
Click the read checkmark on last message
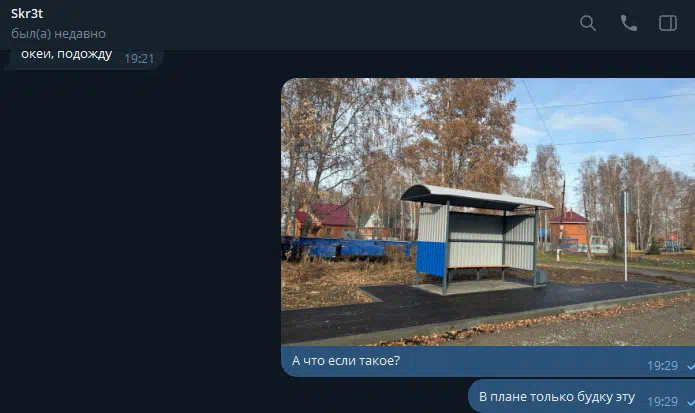tap(691, 402)
